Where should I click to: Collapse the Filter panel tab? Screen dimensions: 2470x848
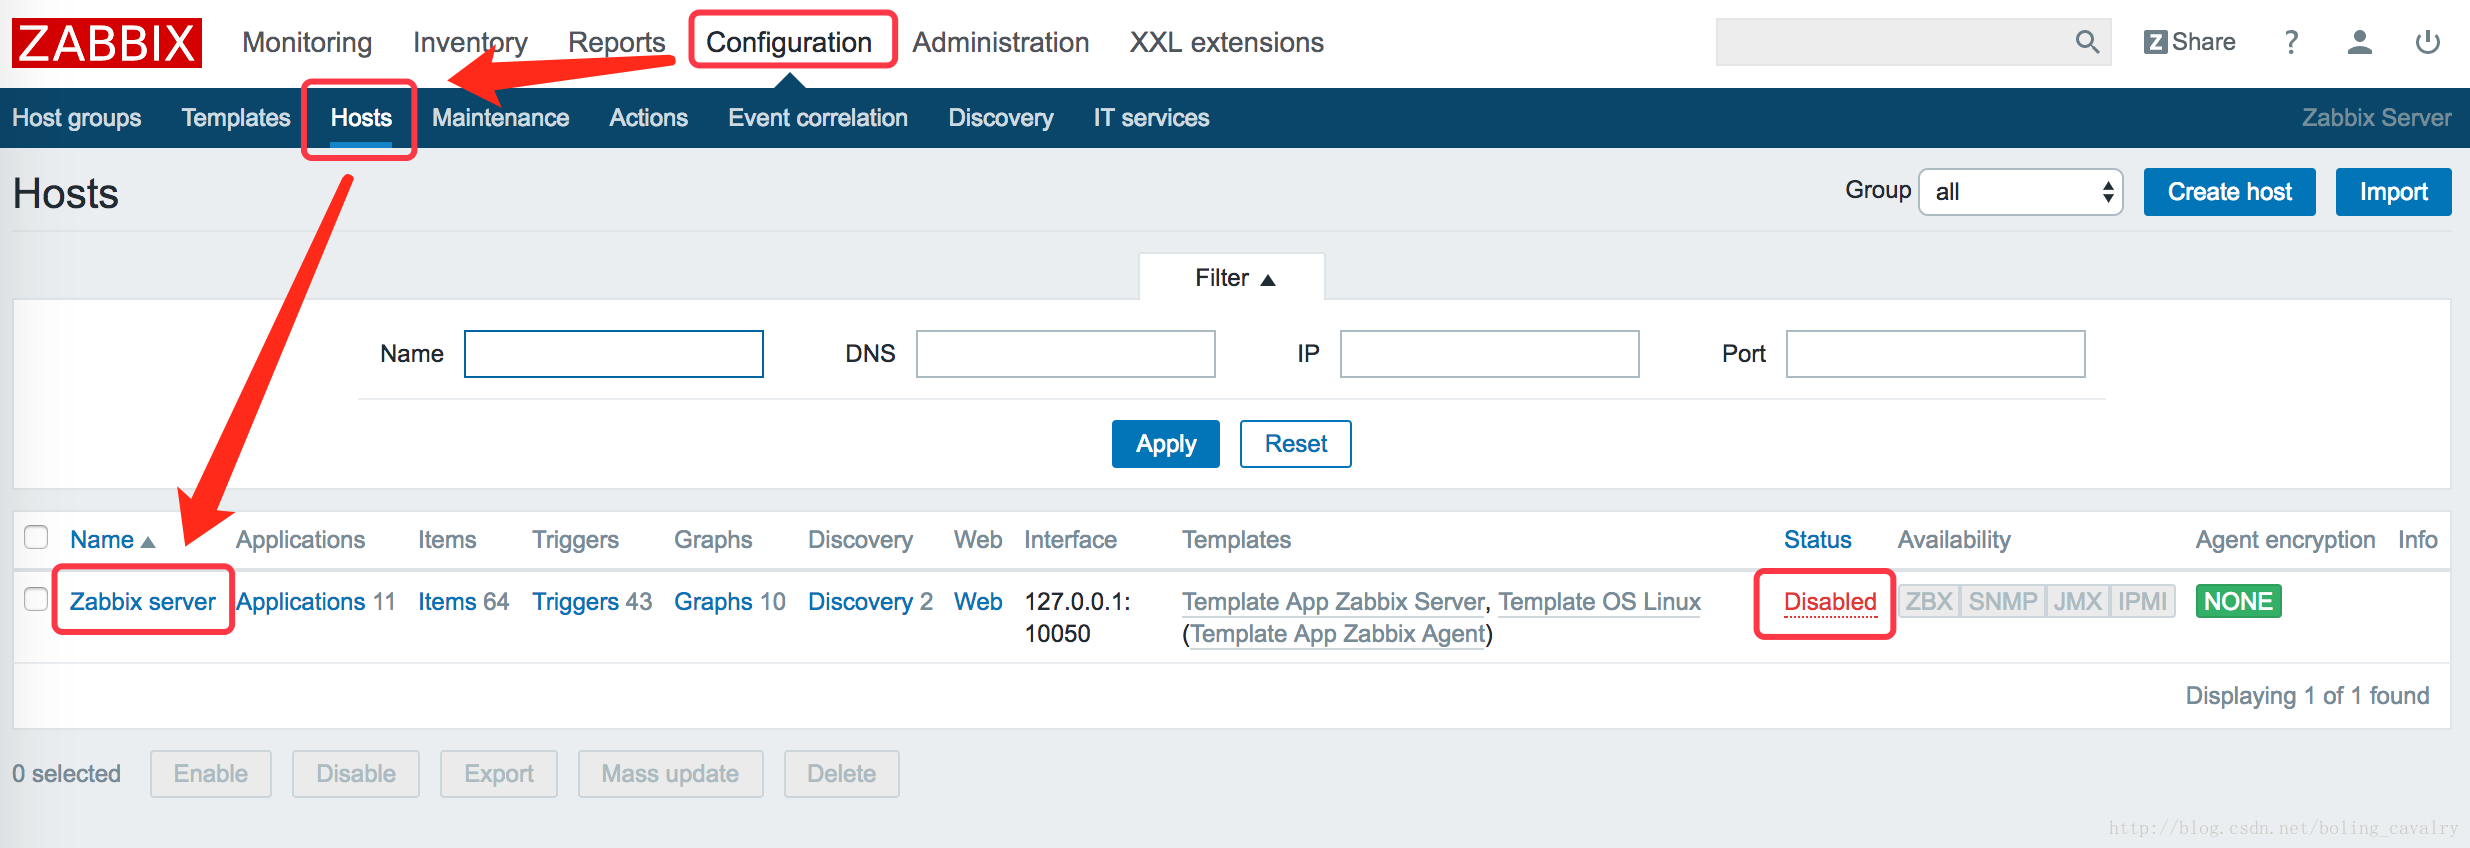1233,277
